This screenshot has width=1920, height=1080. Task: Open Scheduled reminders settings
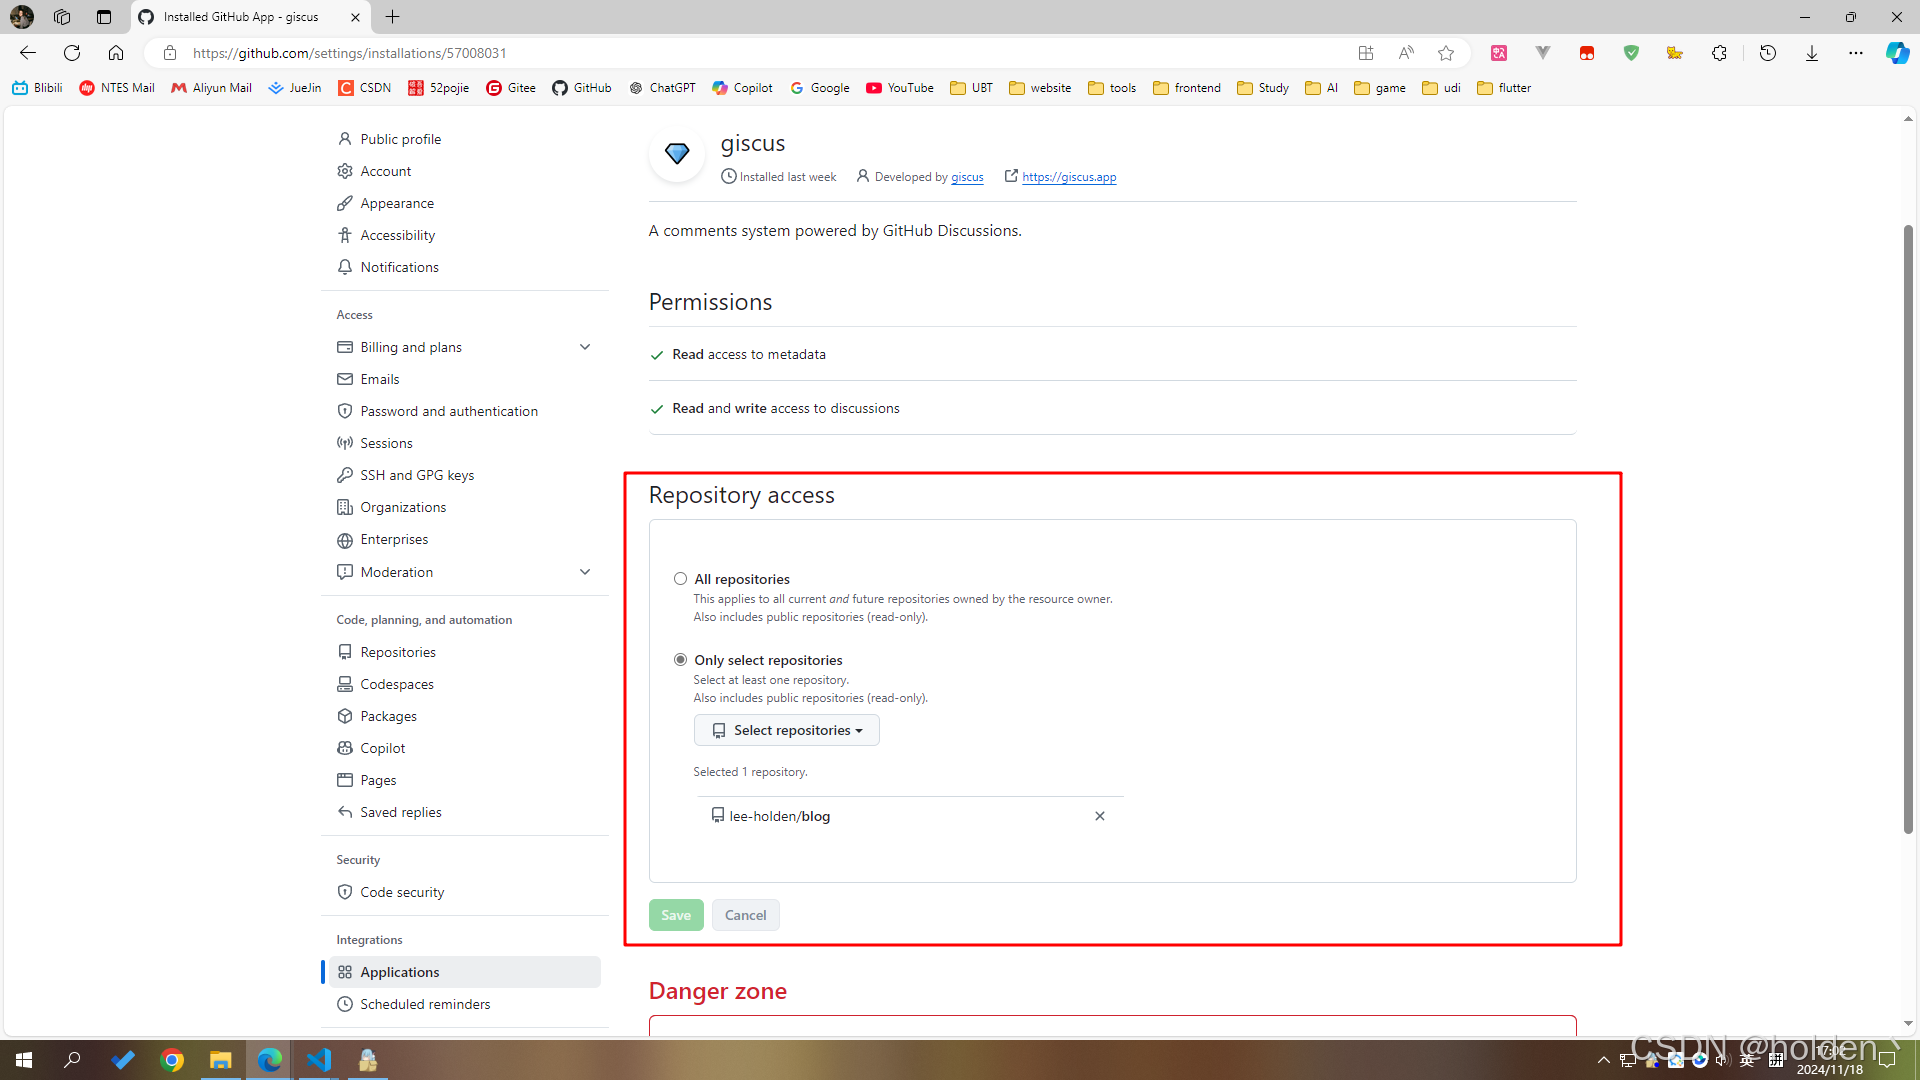coord(425,1004)
